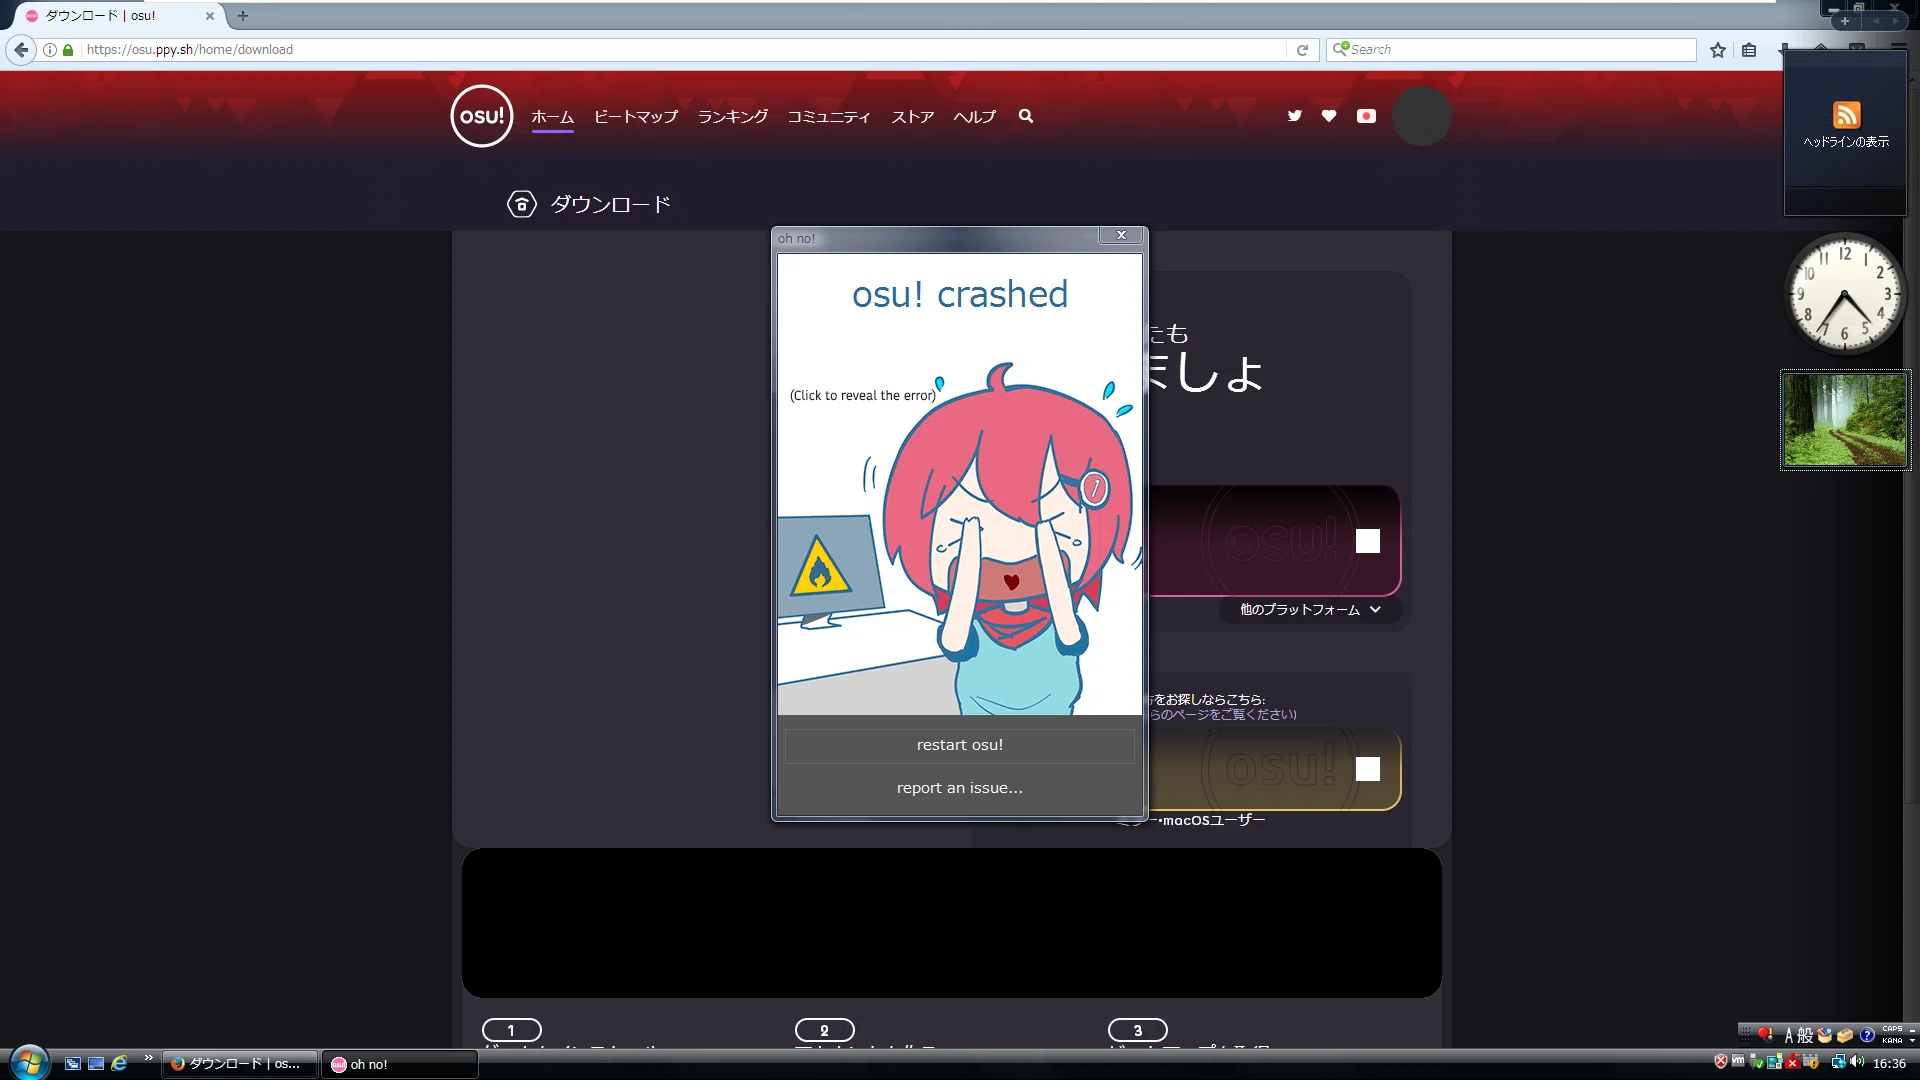Click the user avatar circle in header
The height and width of the screenshot is (1080, 1920).
pyautogui.click(x=1421, y=116)
